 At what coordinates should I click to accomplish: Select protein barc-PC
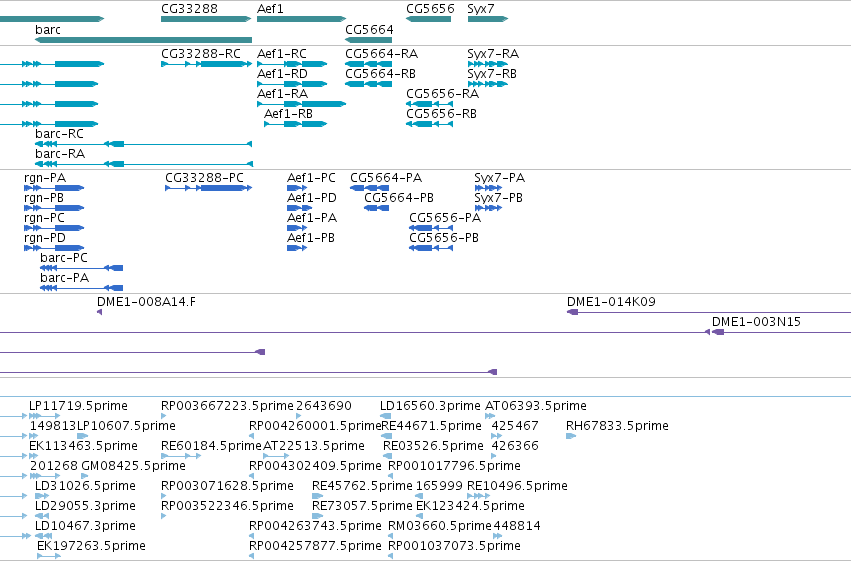tap(63, 258)
